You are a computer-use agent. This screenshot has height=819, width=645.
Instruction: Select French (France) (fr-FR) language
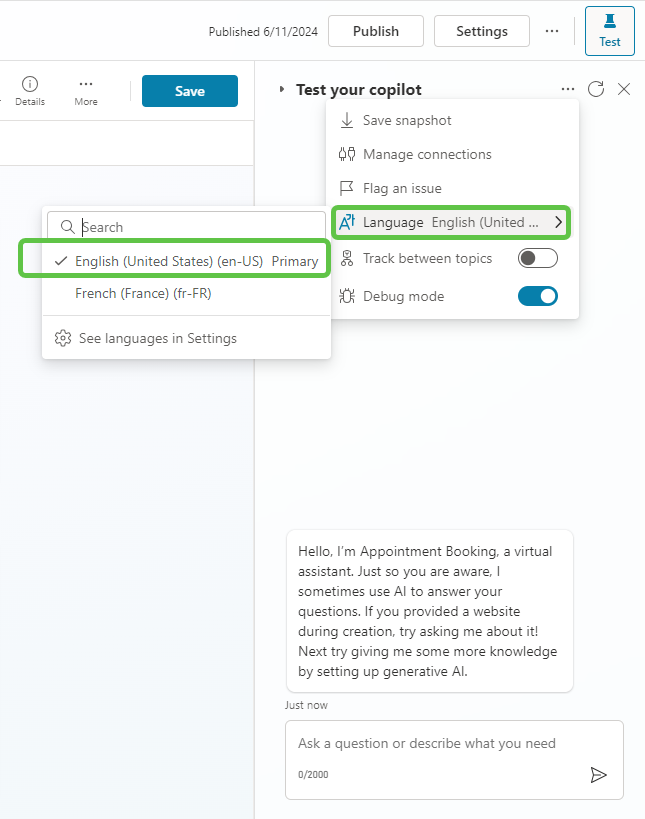tap(143, 293)
